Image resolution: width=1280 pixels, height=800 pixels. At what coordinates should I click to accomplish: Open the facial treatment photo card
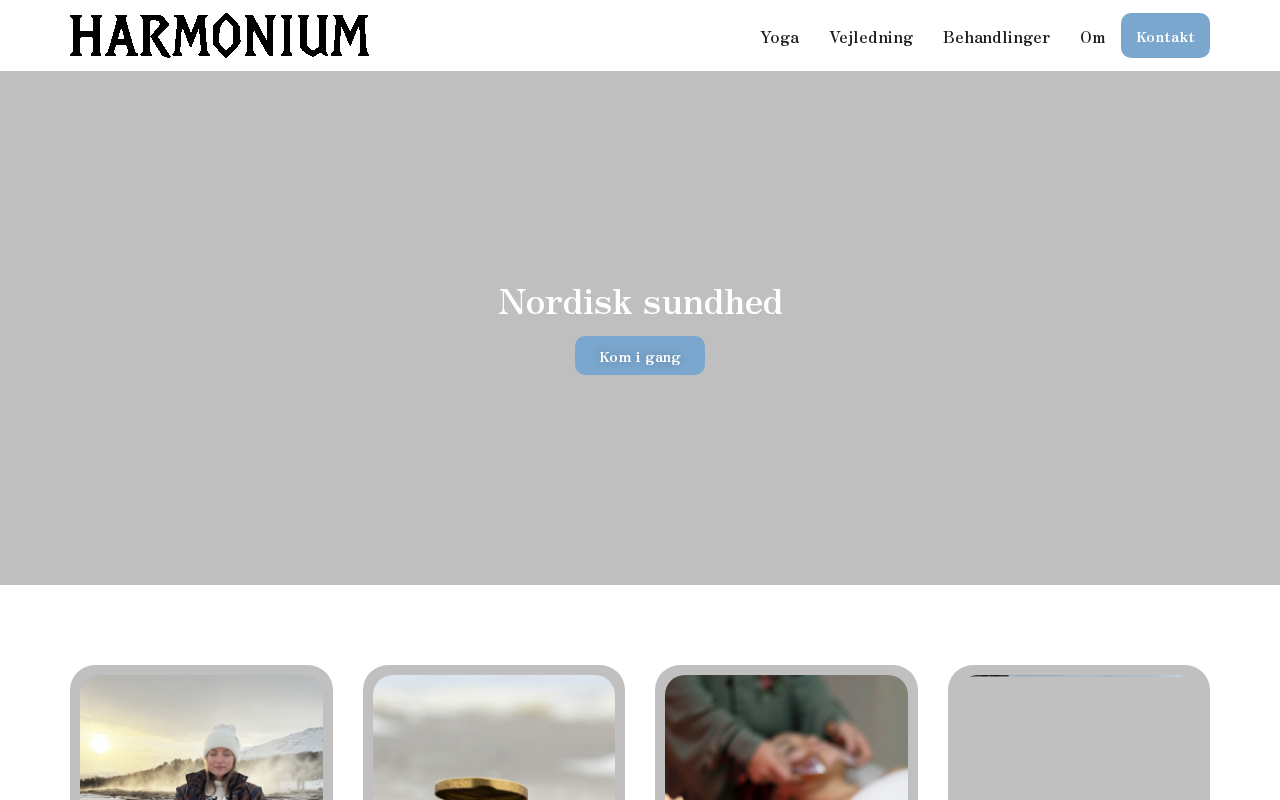(x=786, y=738)
